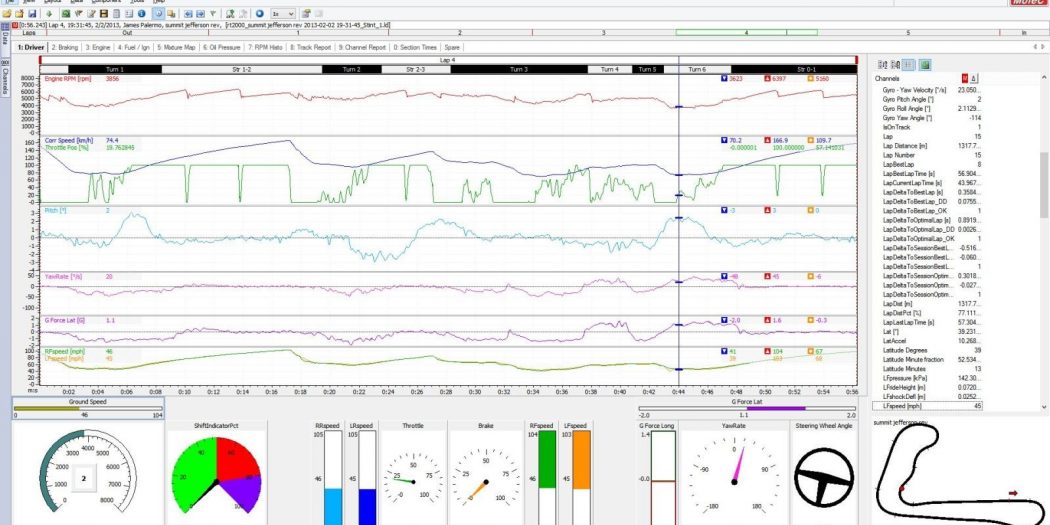The width and height of the screenshot is (1050, 525).
Task: Click Channels list scrollbar down arrow
Action: [1045, 406]
